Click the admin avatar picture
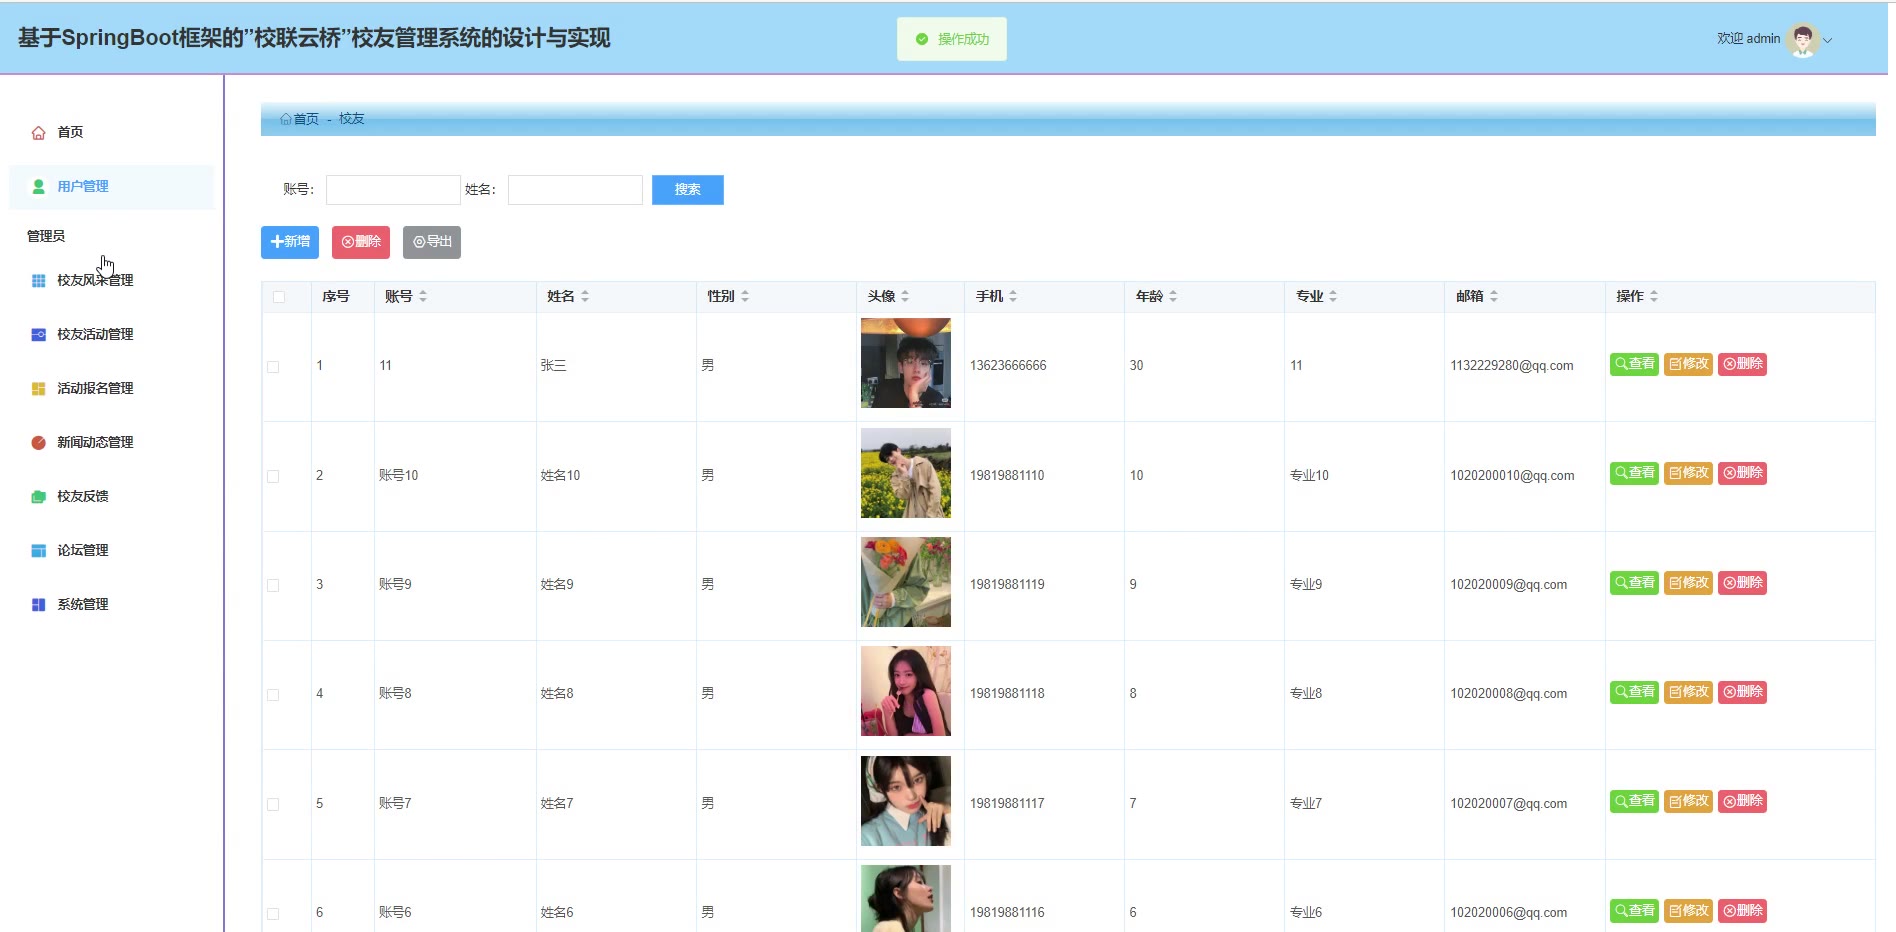The image size is (1896, 932). [1802, 40]
